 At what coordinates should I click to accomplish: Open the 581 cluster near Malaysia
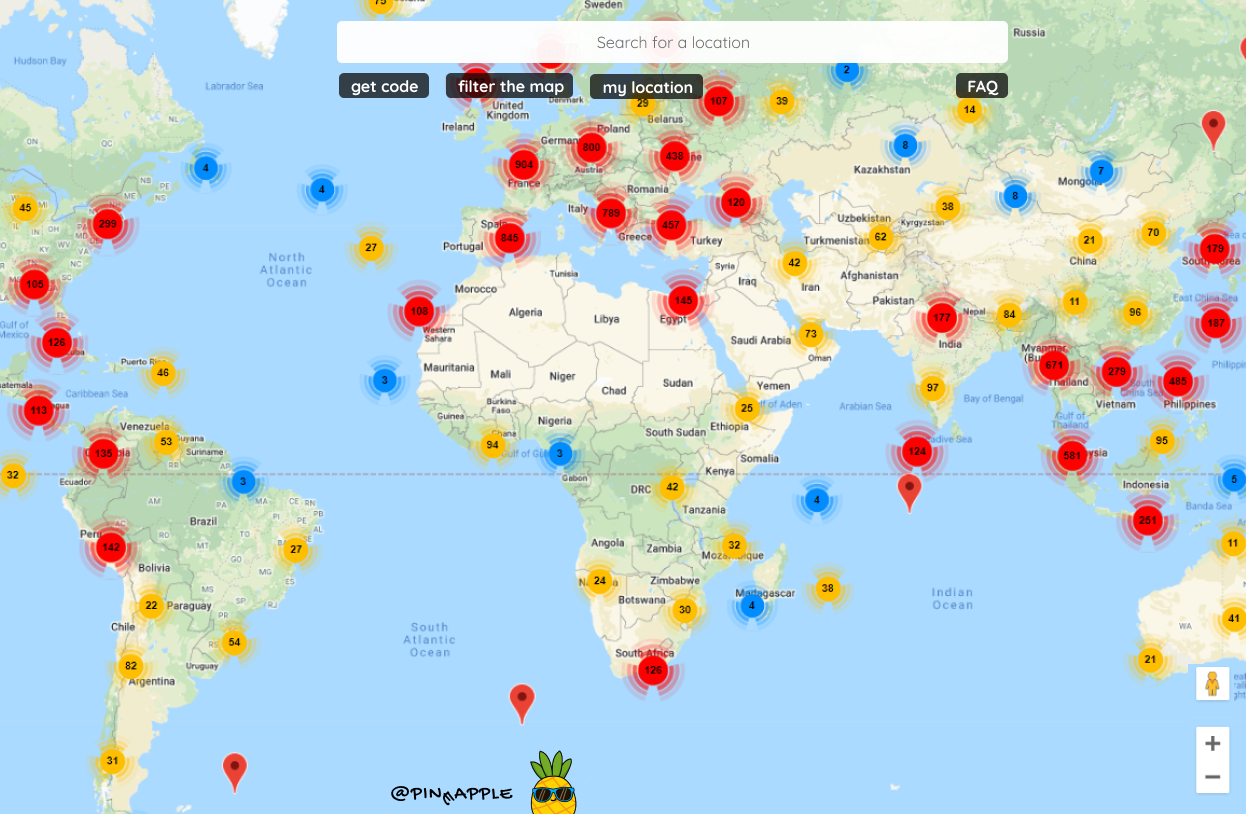[x=1072, y=456]
